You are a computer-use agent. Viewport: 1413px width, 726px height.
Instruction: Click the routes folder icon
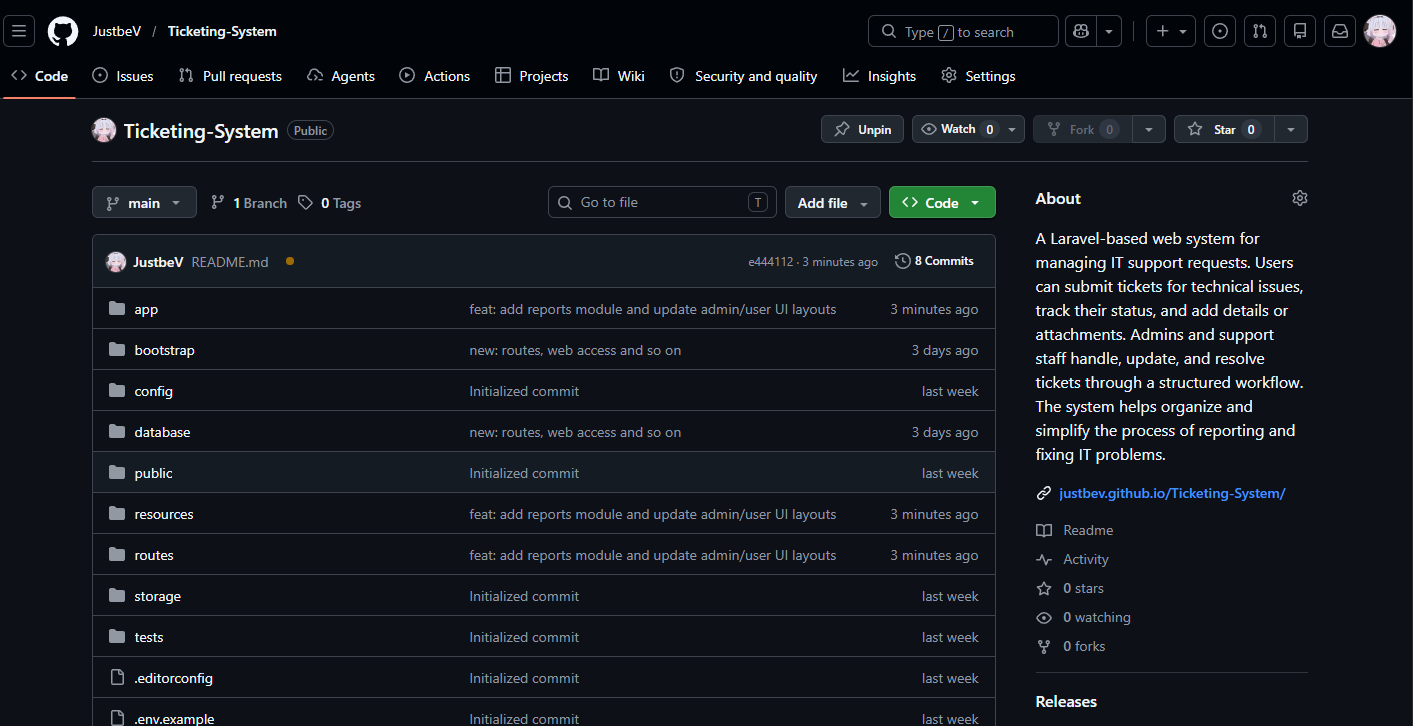click(117, 555)
